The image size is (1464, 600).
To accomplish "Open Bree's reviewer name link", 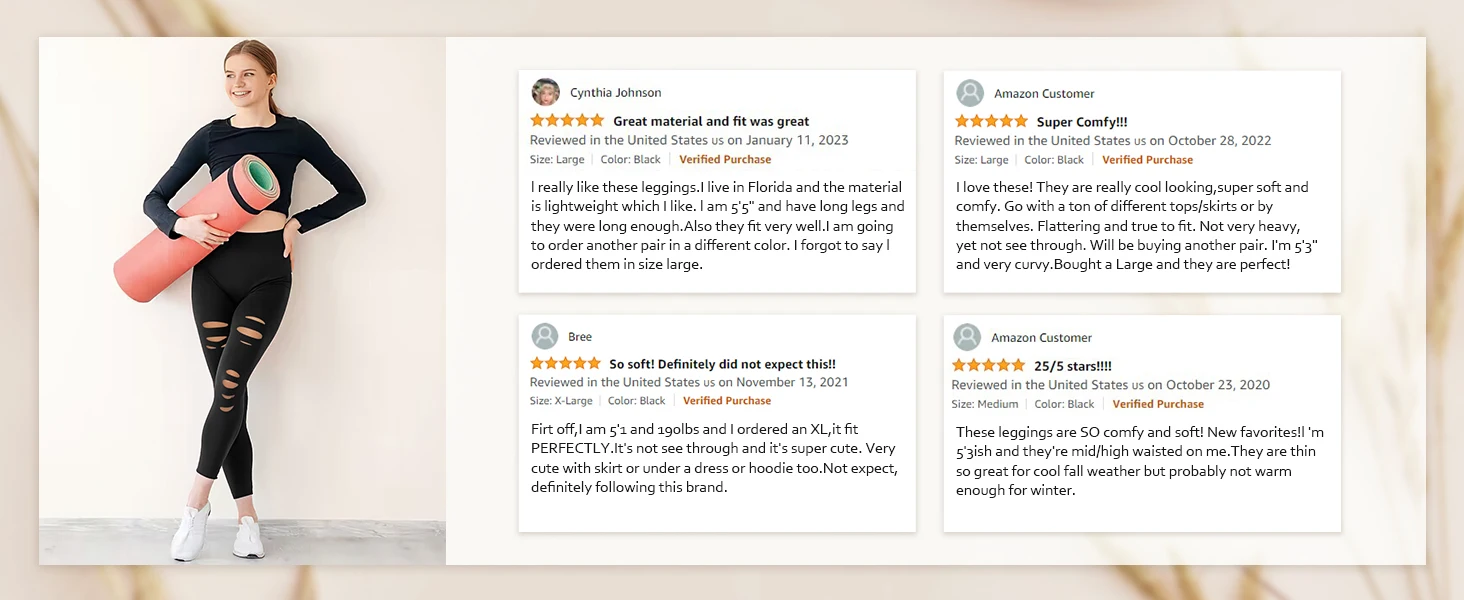I will point(580,337).
